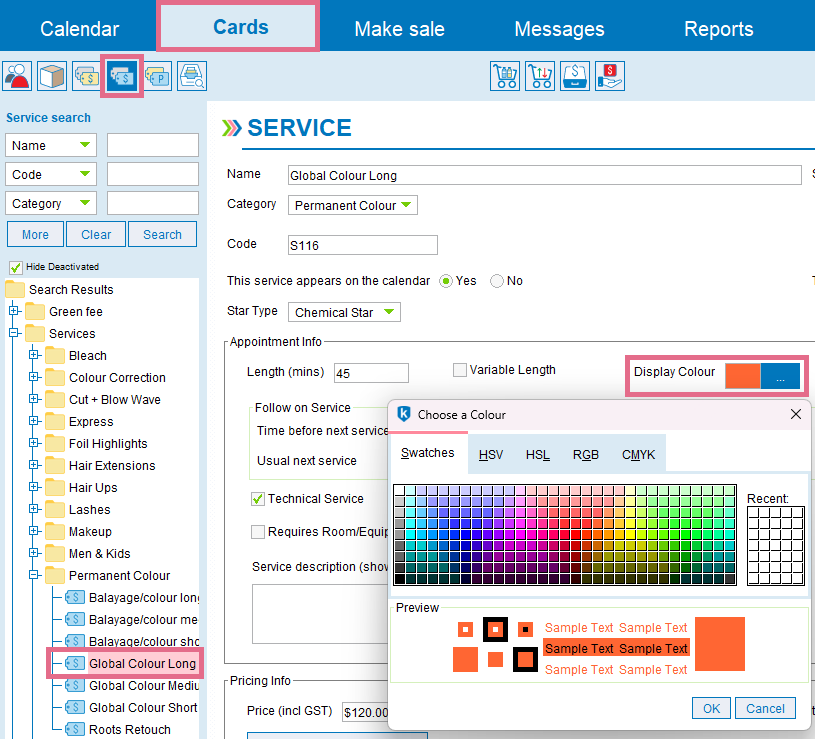Open the Calendar tab
Screen dimensions: 815x739
[80, 29]
